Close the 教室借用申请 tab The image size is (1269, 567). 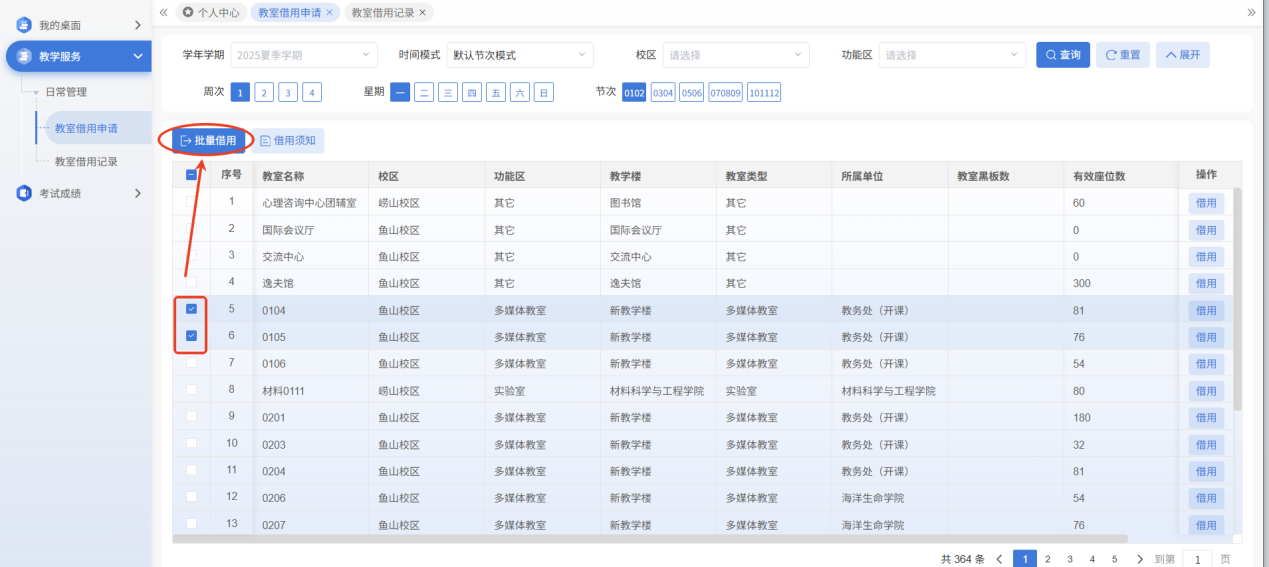point(330,13)
